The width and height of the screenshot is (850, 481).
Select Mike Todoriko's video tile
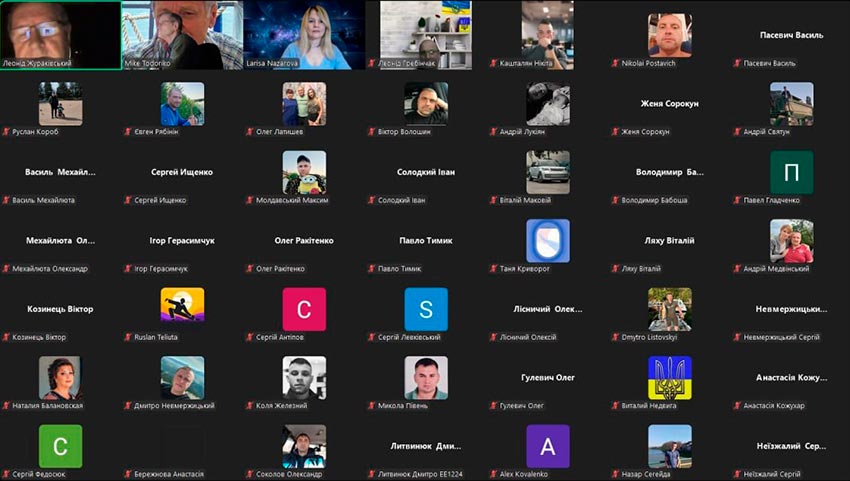point(182,34)
